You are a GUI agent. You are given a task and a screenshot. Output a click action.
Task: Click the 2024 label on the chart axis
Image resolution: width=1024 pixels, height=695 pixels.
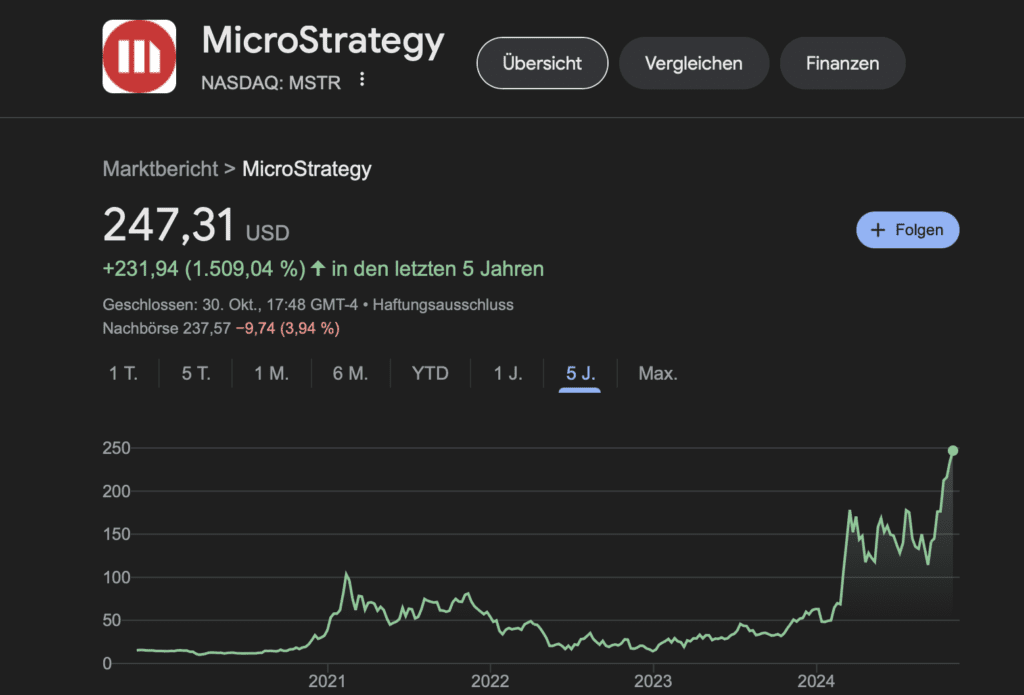pyautogui.click(x=816, y=681)
